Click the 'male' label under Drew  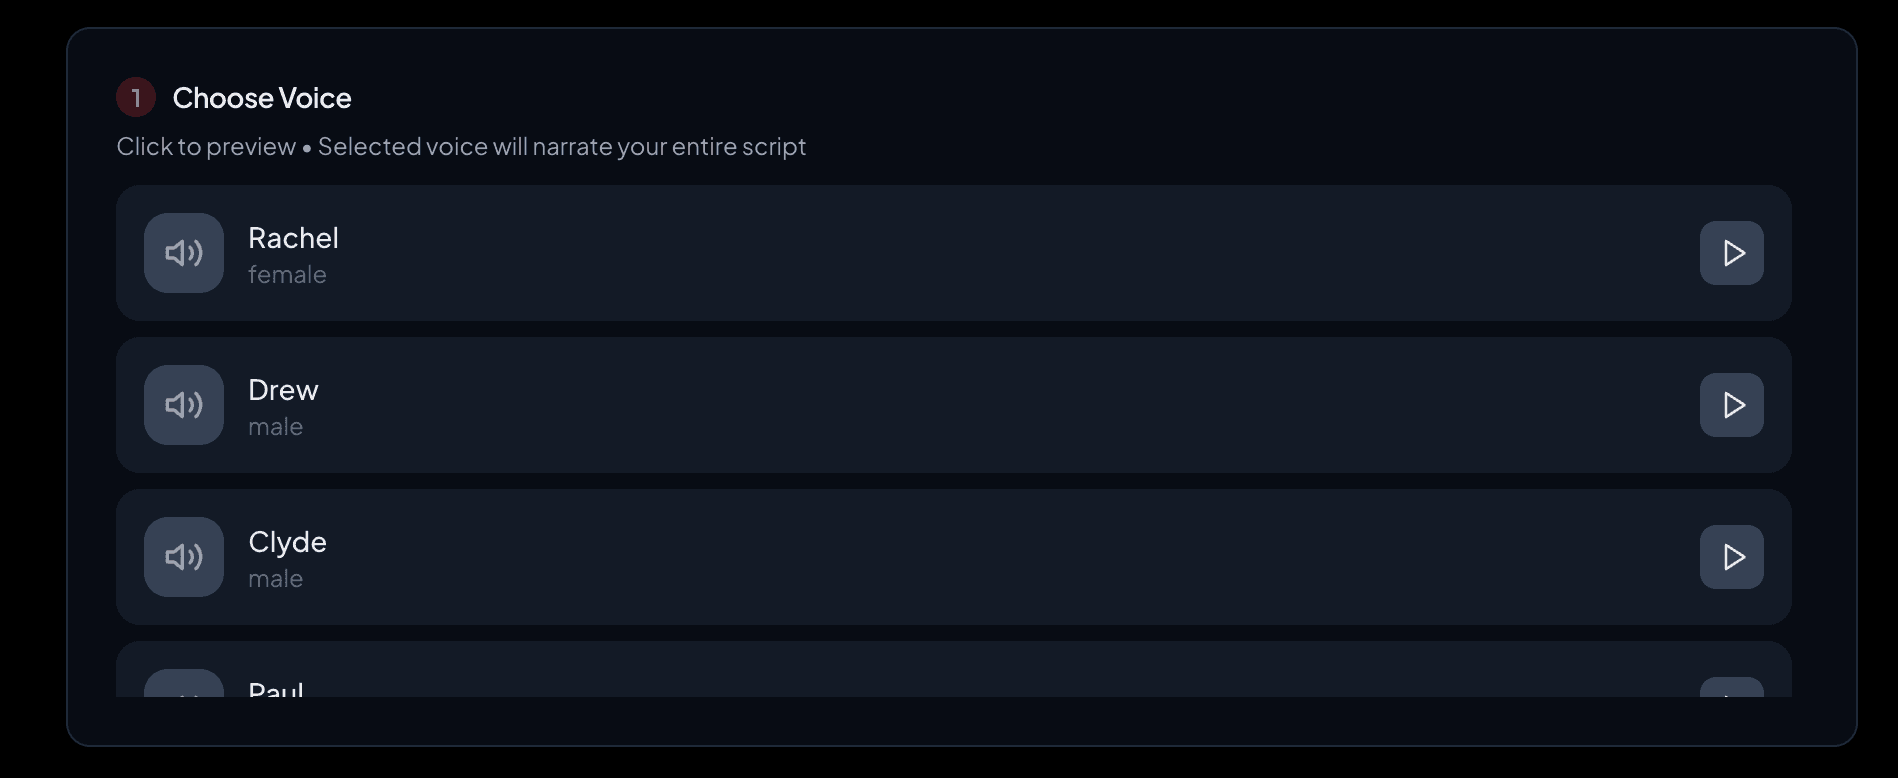click(275, 427)
